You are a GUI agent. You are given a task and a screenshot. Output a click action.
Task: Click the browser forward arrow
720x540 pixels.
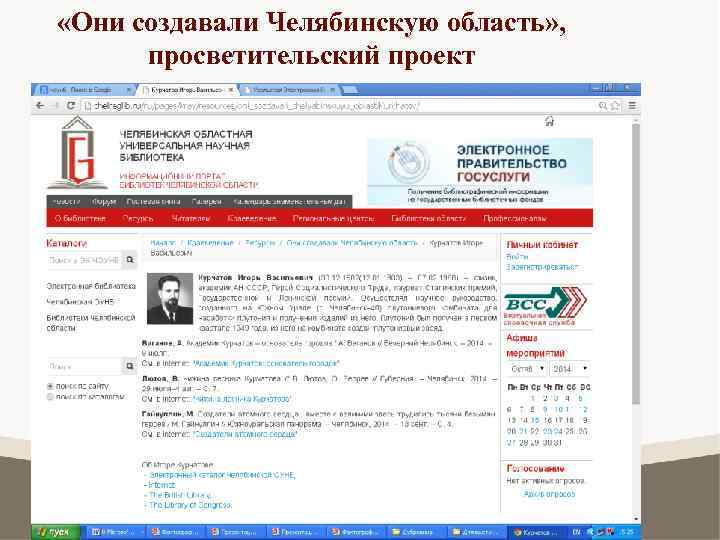coord(56,106)
